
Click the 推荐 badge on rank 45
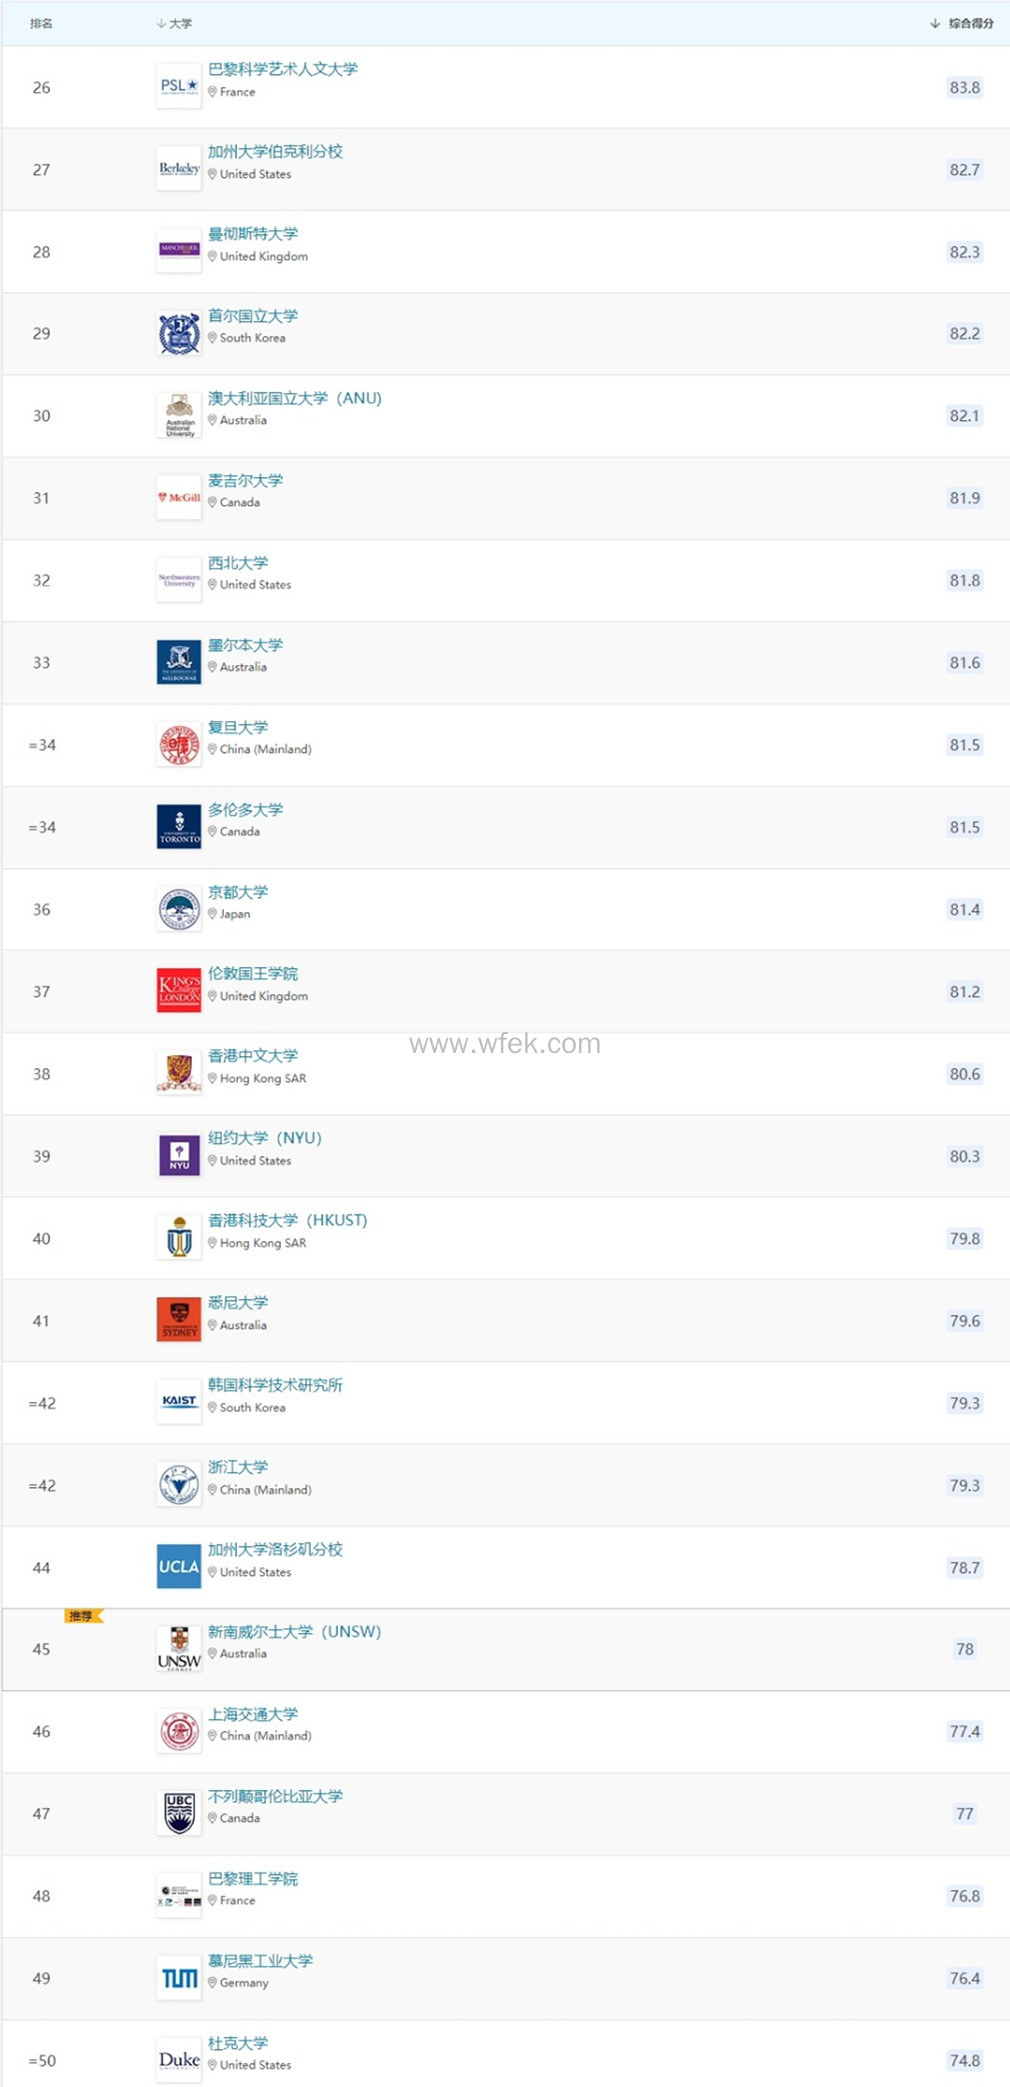[x=82, y=1616]
